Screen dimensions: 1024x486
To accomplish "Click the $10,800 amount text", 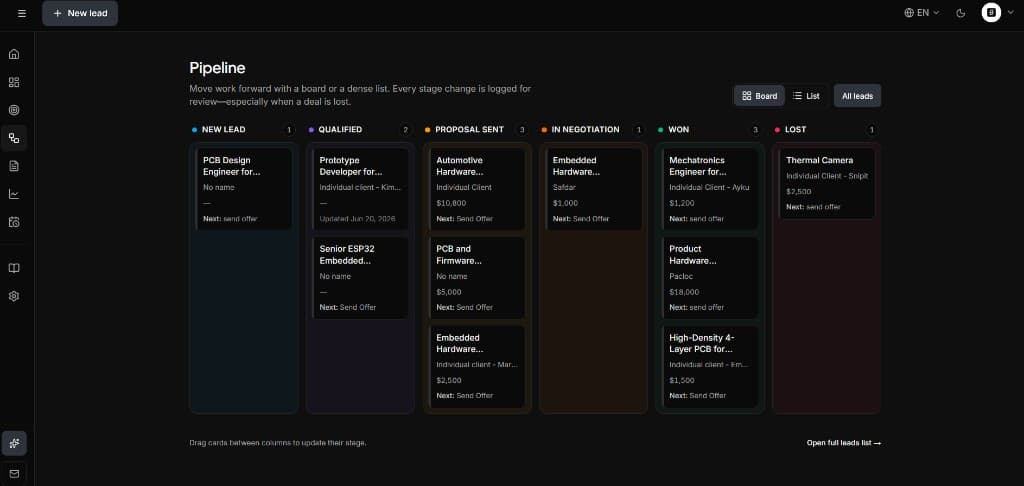I will tap(451, 203).
